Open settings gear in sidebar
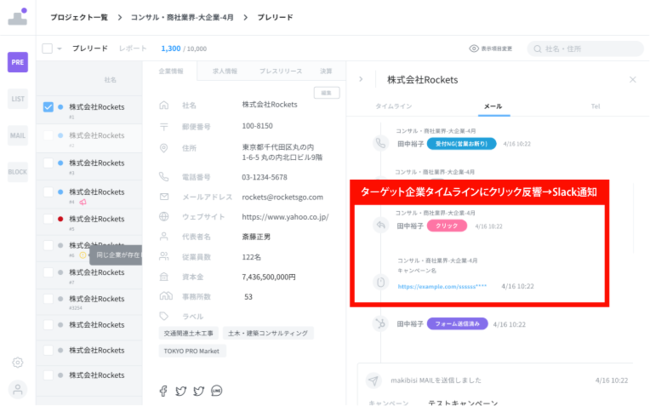 17,362
